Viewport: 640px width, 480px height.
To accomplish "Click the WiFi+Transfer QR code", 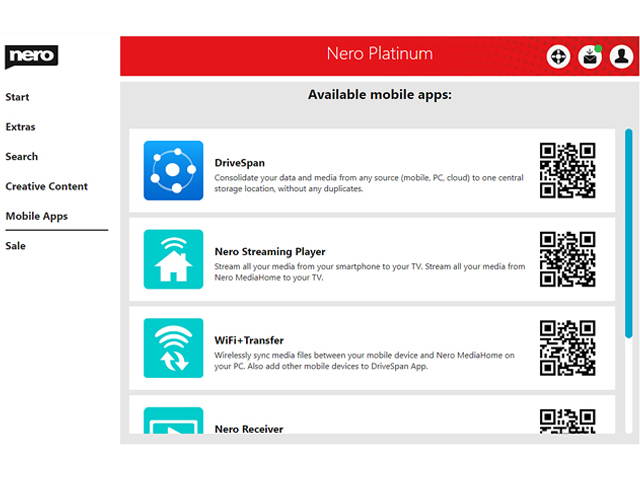I will pos(567,348).
